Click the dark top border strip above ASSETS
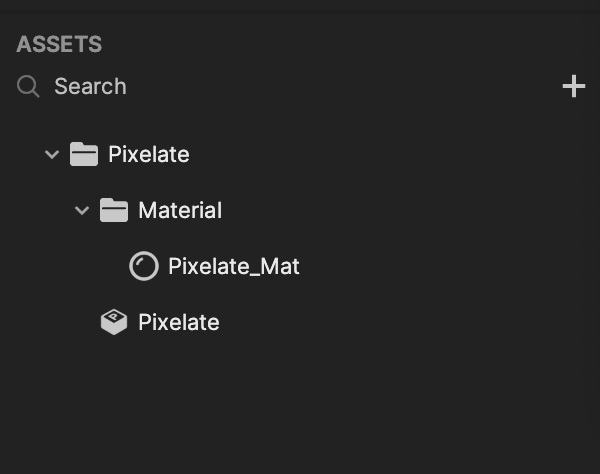Viewport: 600px width, 474px height. point(300,6)
